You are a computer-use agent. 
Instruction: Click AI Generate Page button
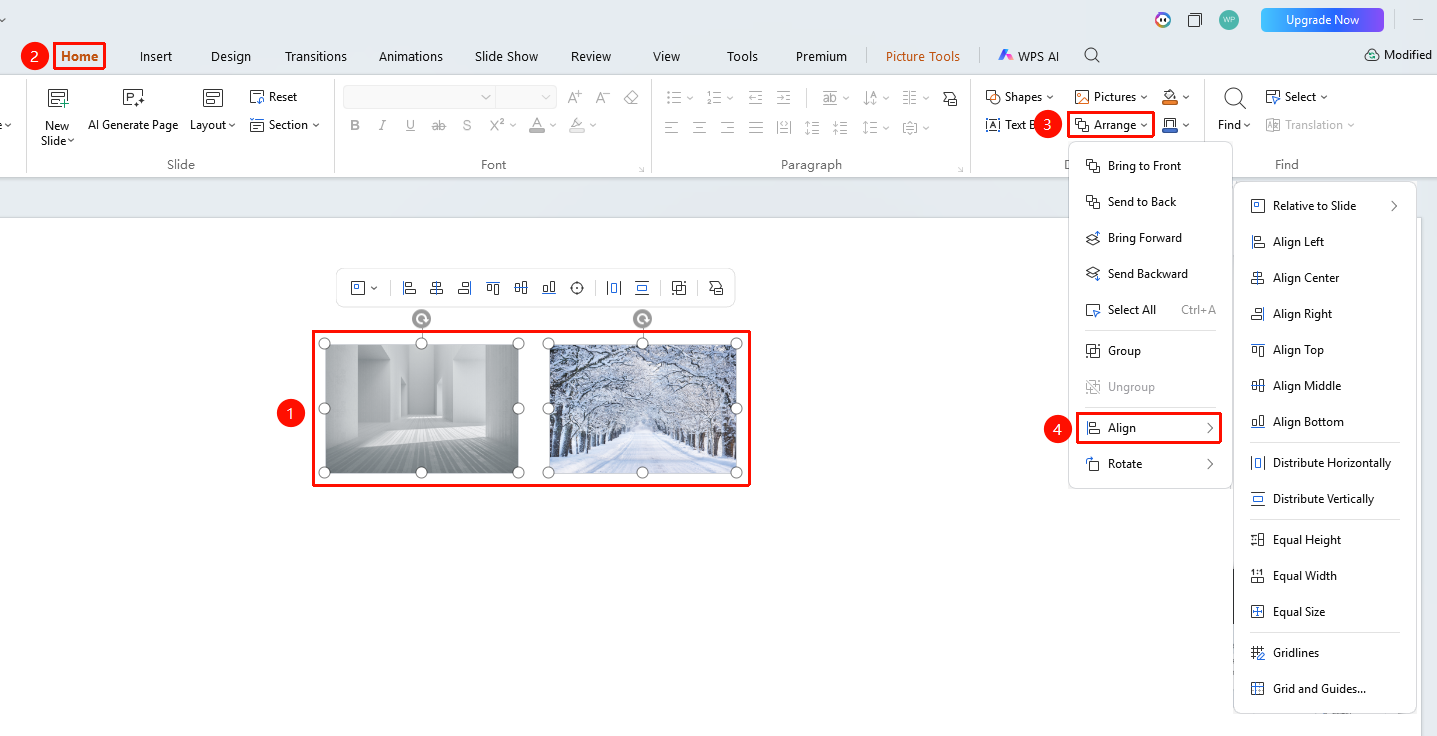133,111
